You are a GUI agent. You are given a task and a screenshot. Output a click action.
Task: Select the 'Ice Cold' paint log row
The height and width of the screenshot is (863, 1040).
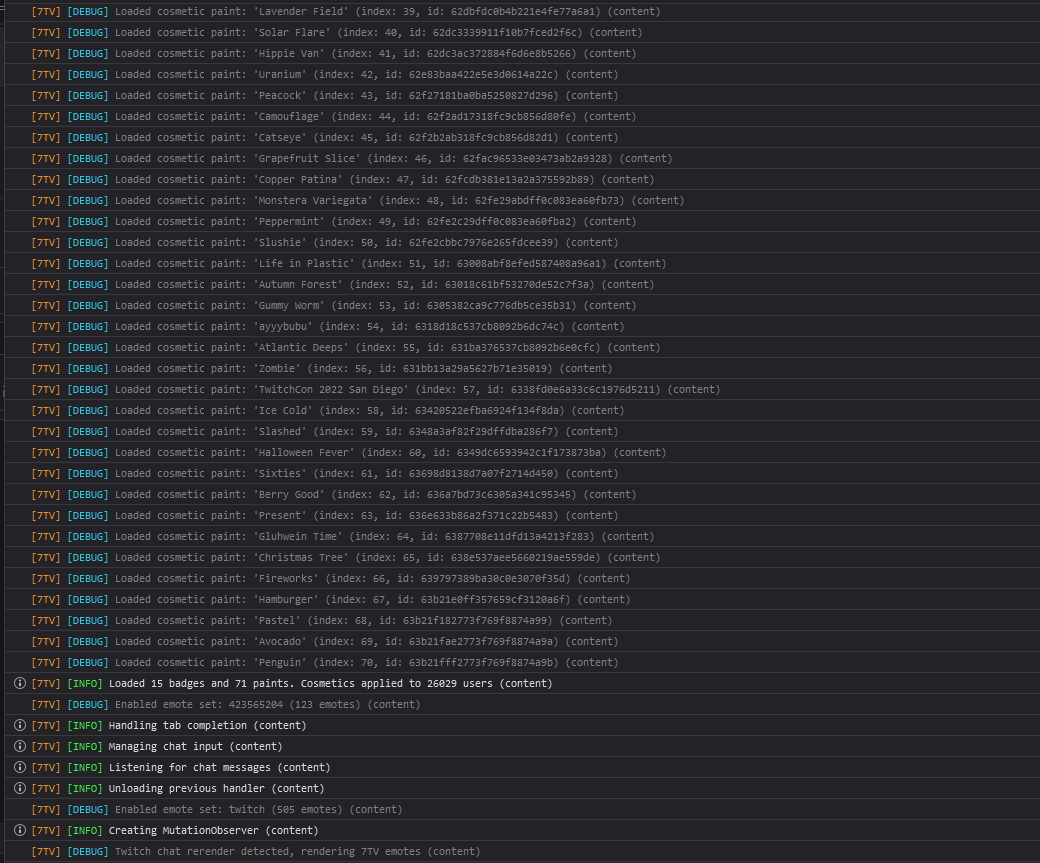[x=523, y=411]
